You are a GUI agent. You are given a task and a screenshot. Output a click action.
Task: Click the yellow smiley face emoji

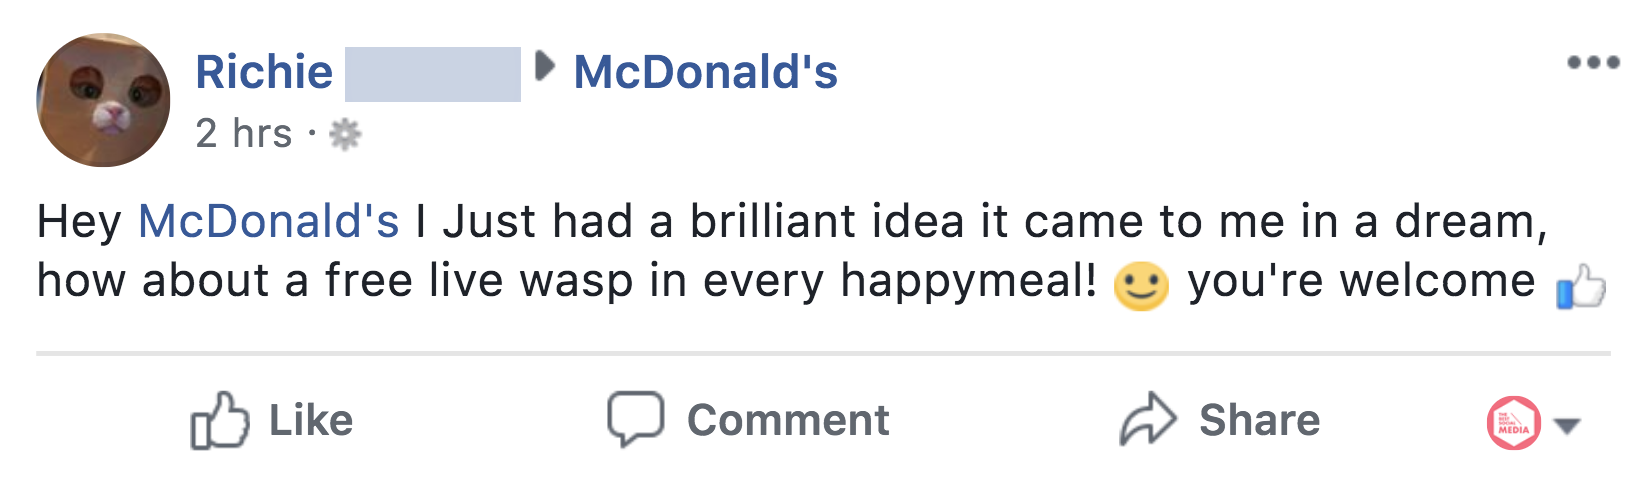(x=1141, y=285)
